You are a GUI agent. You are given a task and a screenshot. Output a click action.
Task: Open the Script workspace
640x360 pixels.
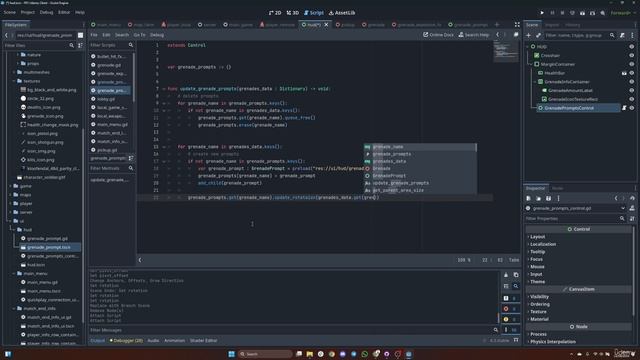click(314, 13)
